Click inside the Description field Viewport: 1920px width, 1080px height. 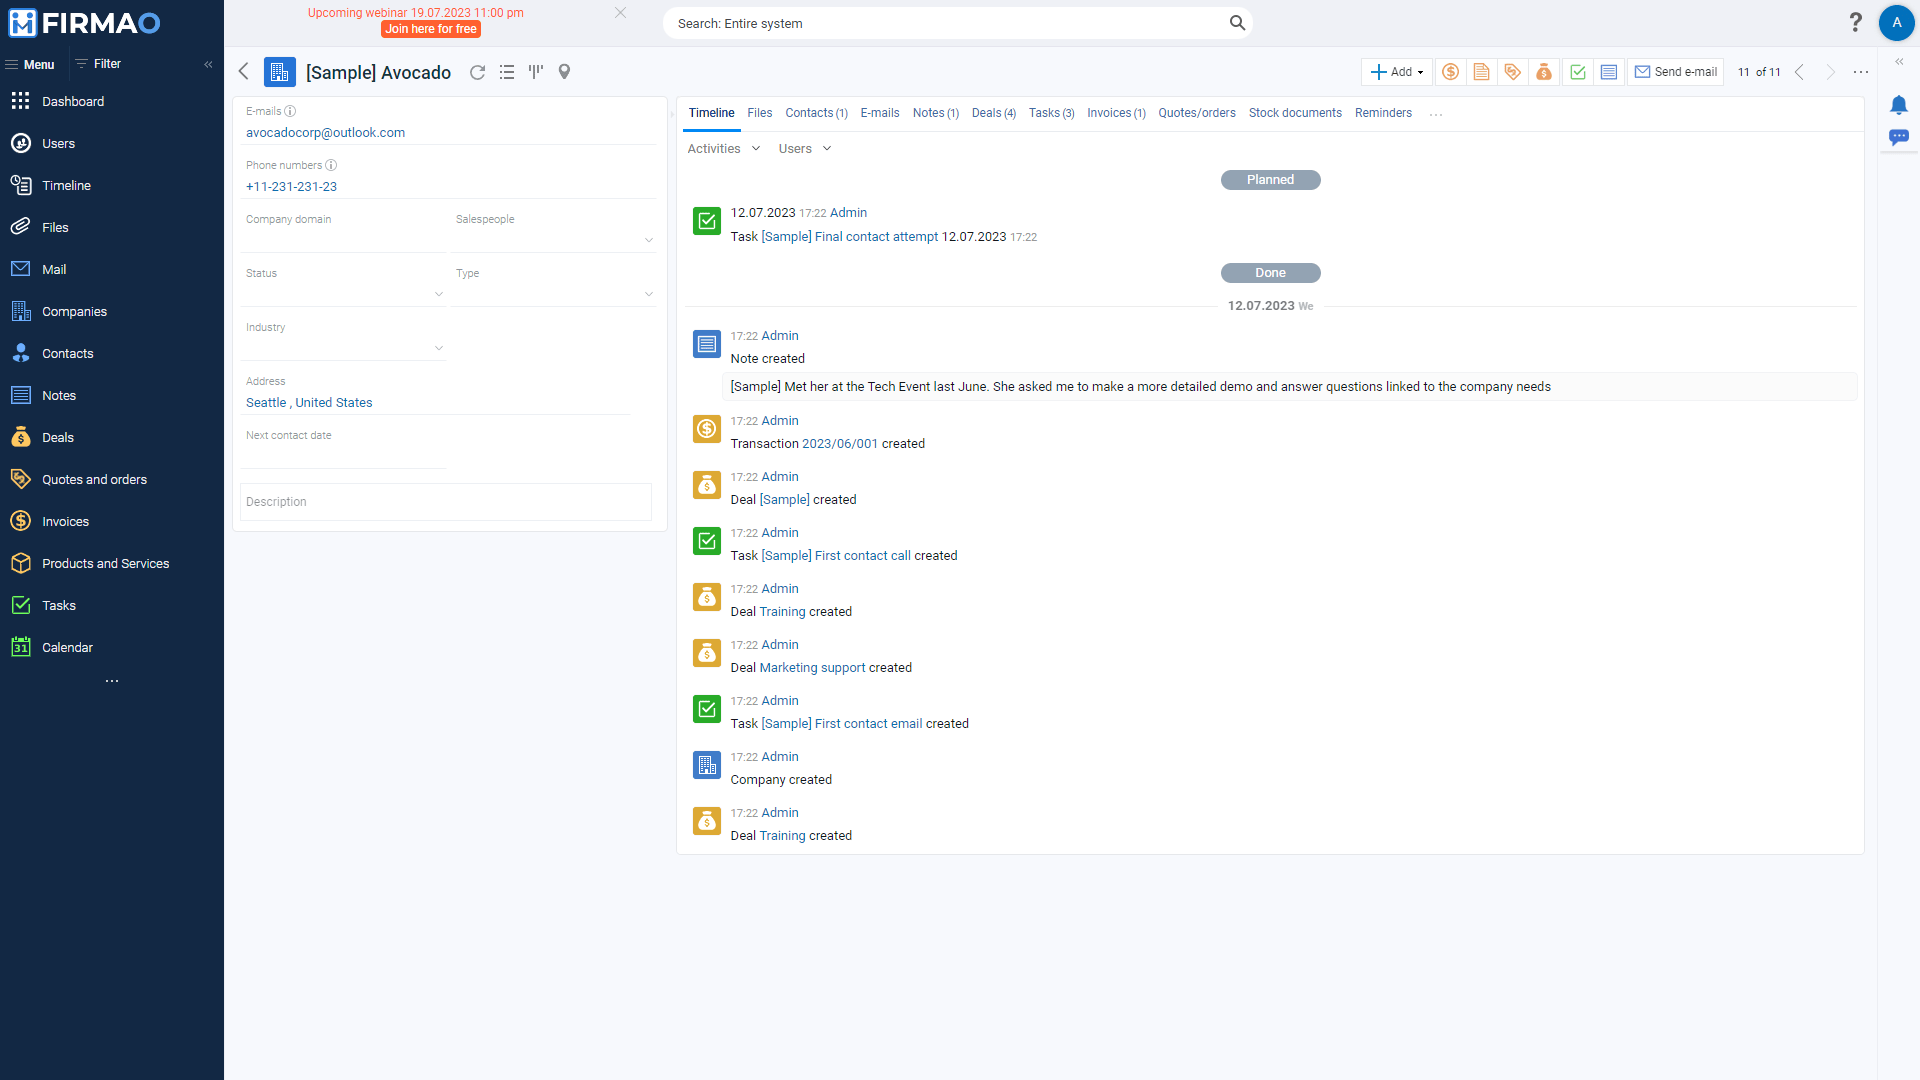[x=444, y=501]
